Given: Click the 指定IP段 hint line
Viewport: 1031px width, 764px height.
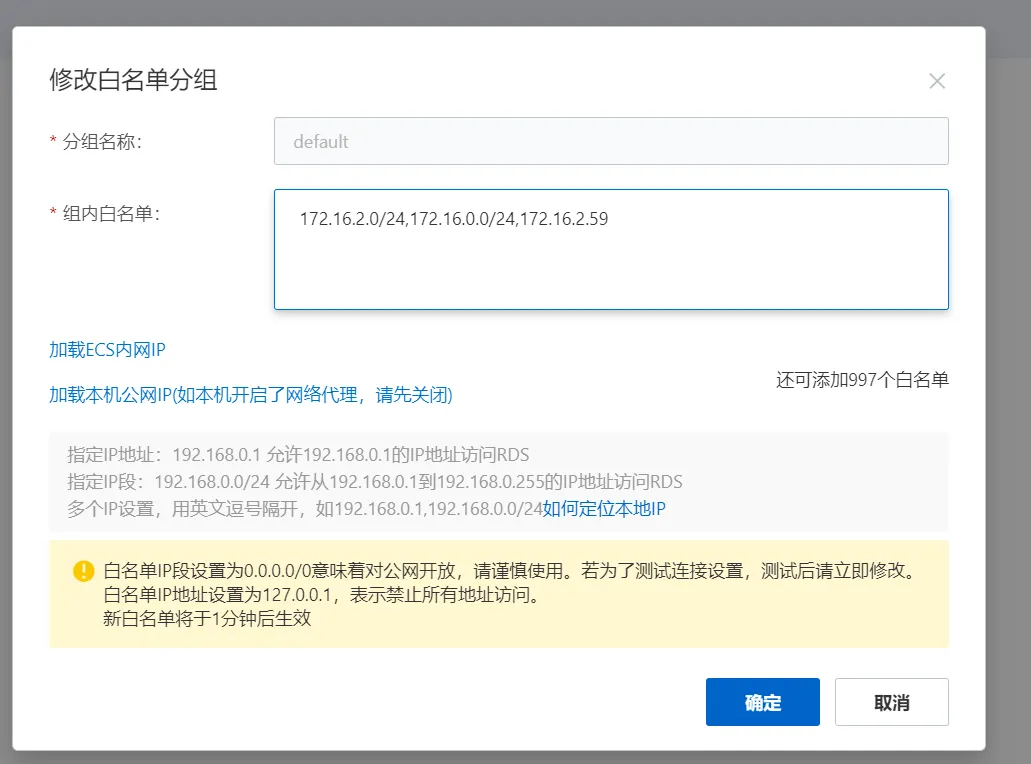Looking at the screenshot, I should [x=374, y=482].
